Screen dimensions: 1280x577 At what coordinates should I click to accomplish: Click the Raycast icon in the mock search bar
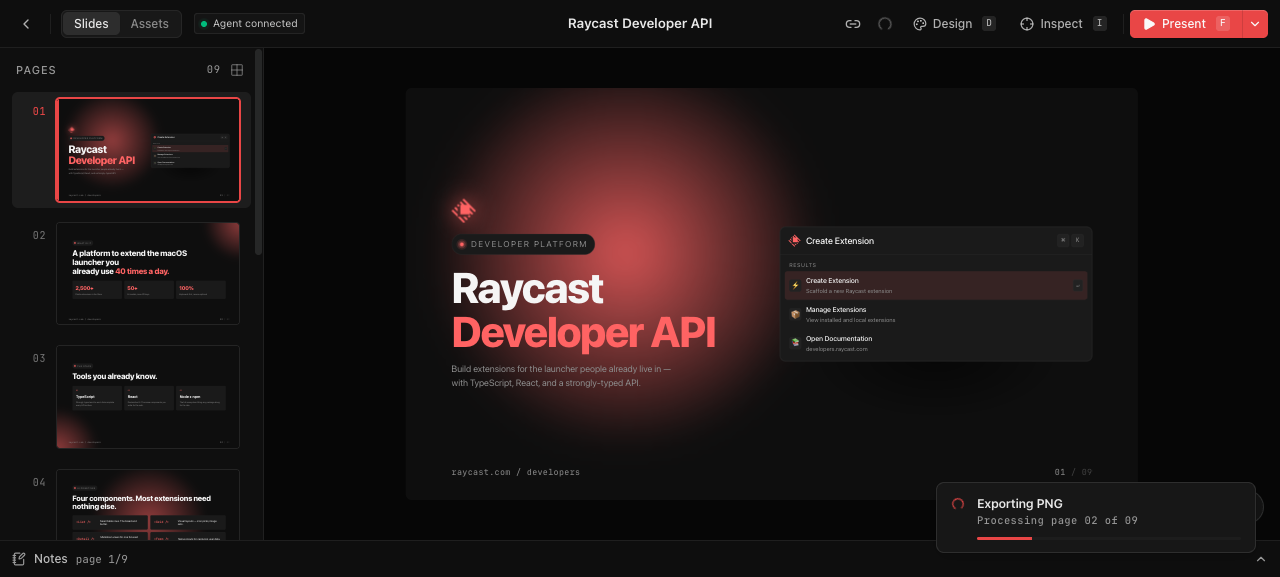tap(795, 240)
